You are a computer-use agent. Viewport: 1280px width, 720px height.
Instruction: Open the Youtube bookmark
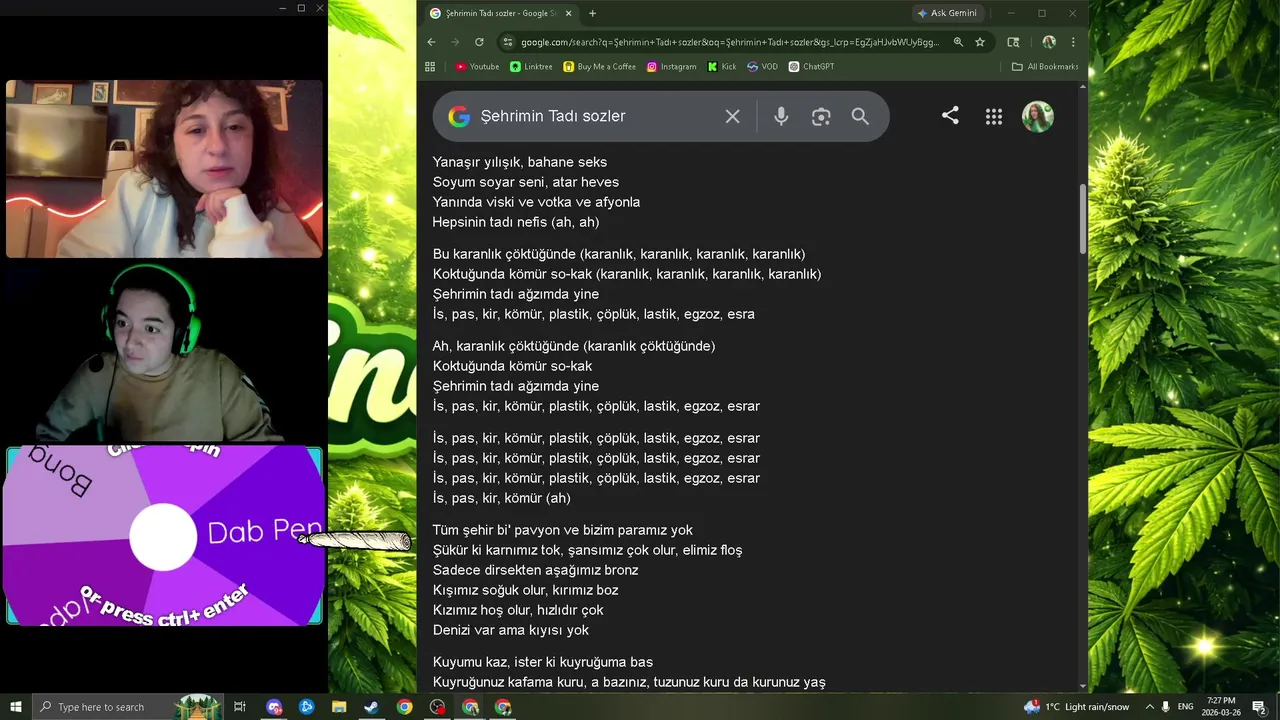tap(477, 67)
